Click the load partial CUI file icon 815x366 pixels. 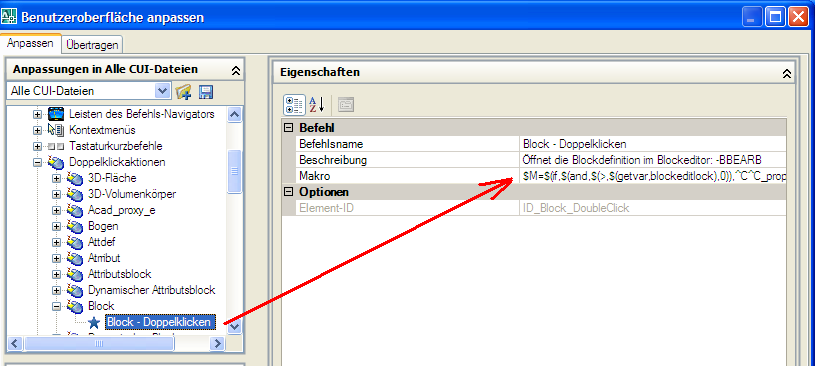pyautogui.click(x=183, y=92)
